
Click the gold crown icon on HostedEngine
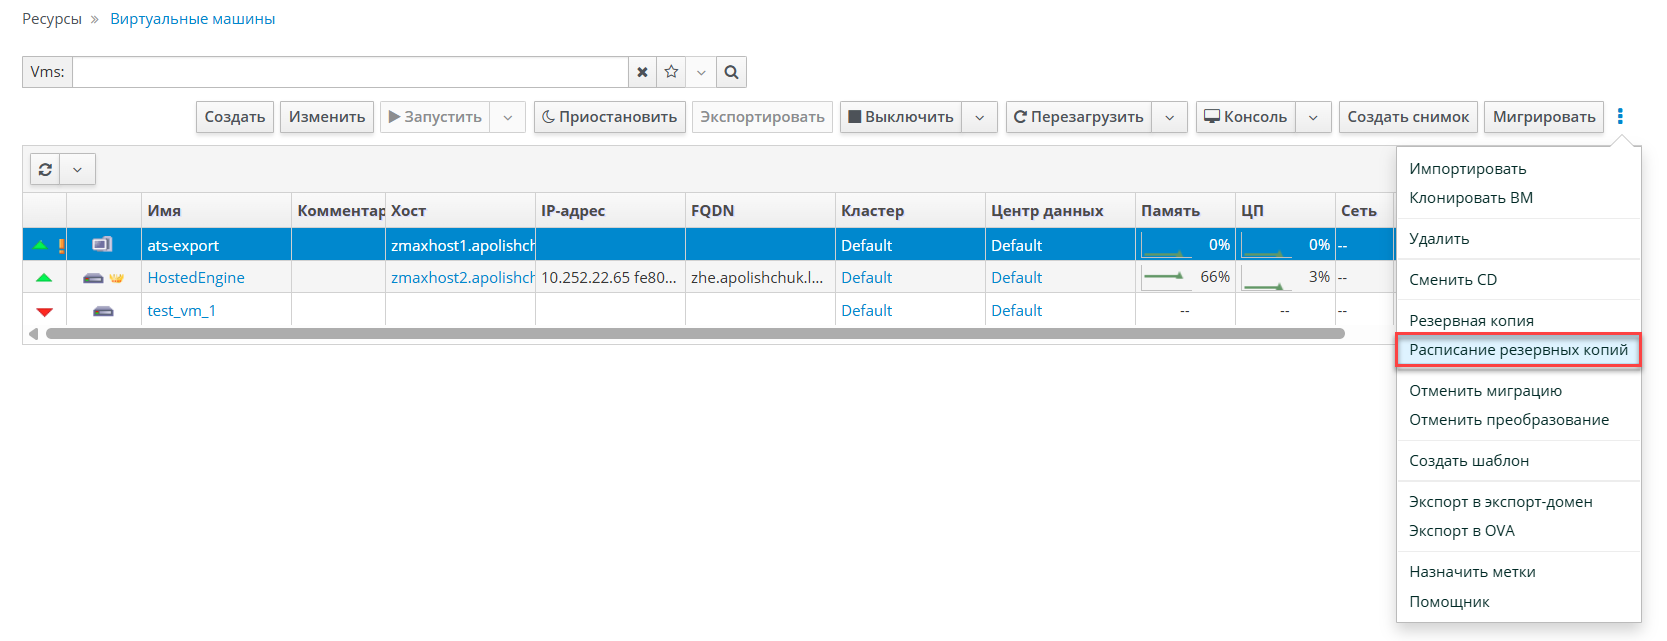117,278
